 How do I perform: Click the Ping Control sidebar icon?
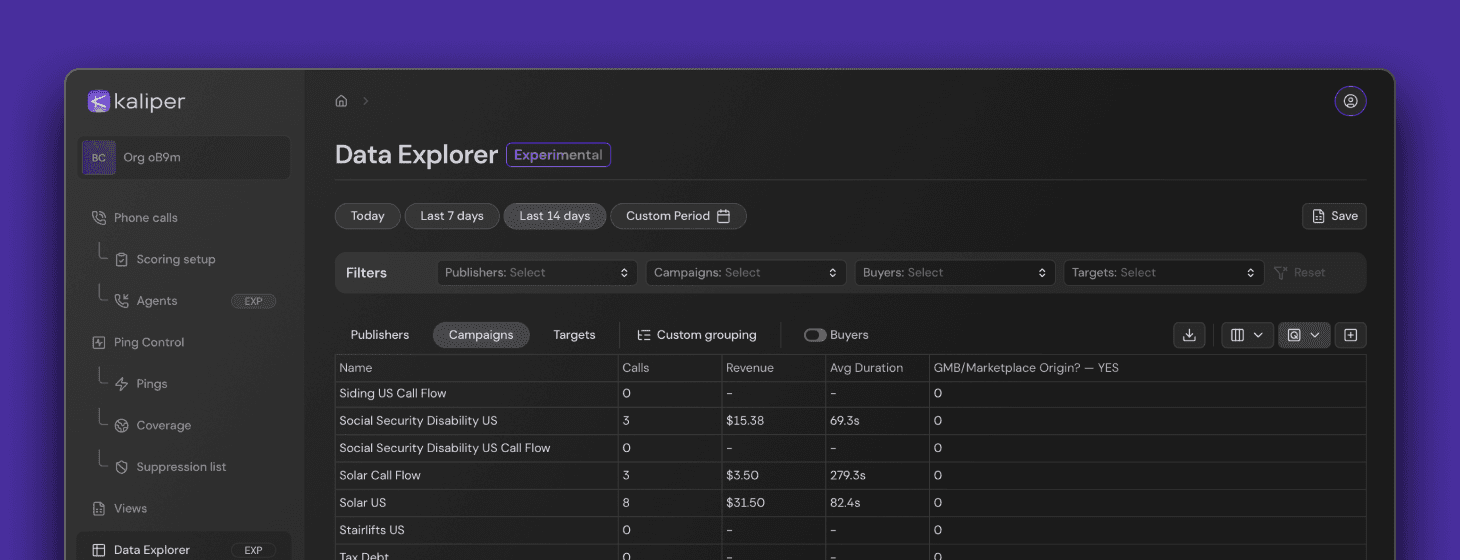pos(98,342)
